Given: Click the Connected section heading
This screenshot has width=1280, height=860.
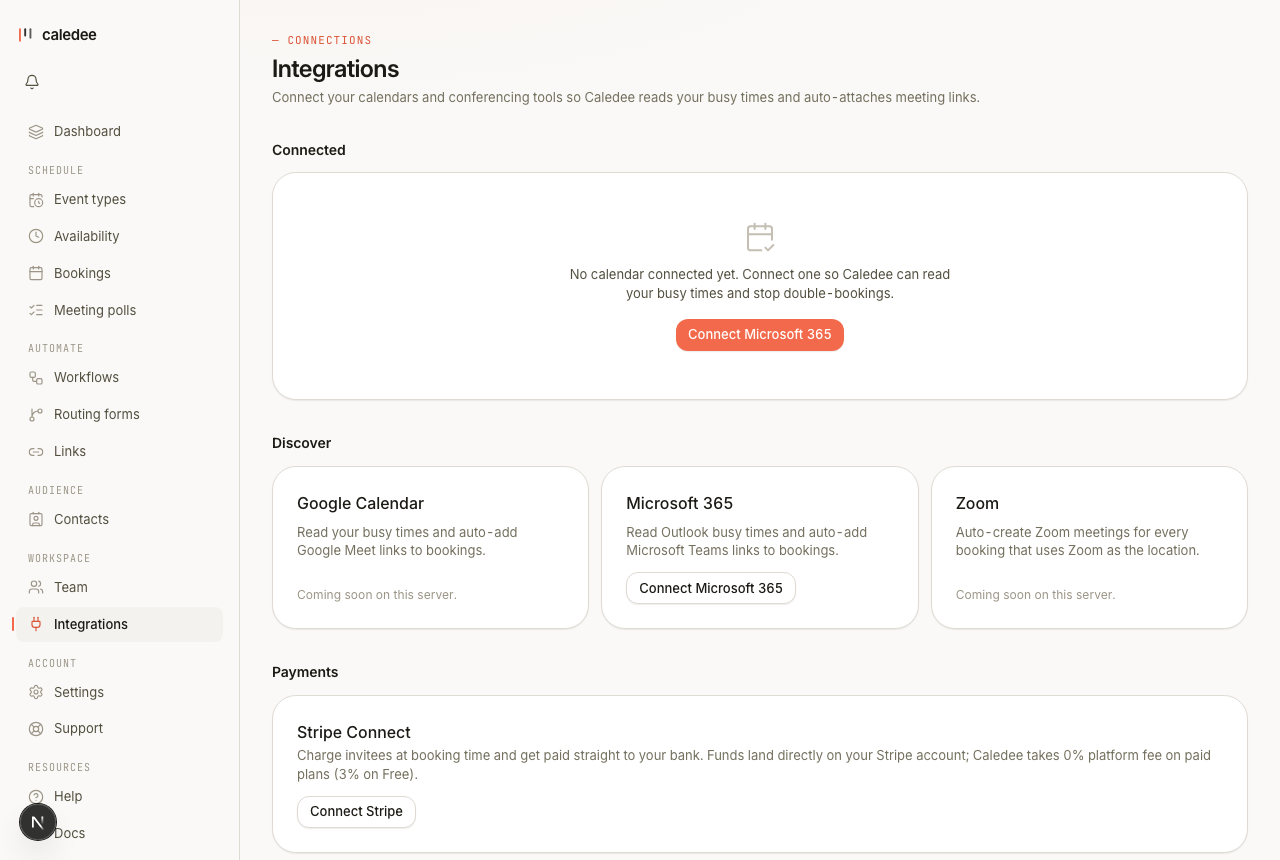Looking at the screenshot, I should (x=309, y=150).
